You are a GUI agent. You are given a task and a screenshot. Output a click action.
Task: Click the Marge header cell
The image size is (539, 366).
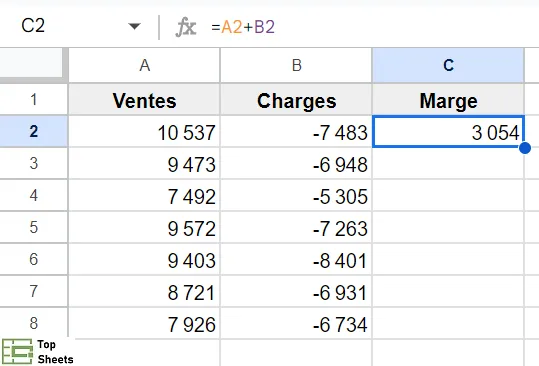448,100
